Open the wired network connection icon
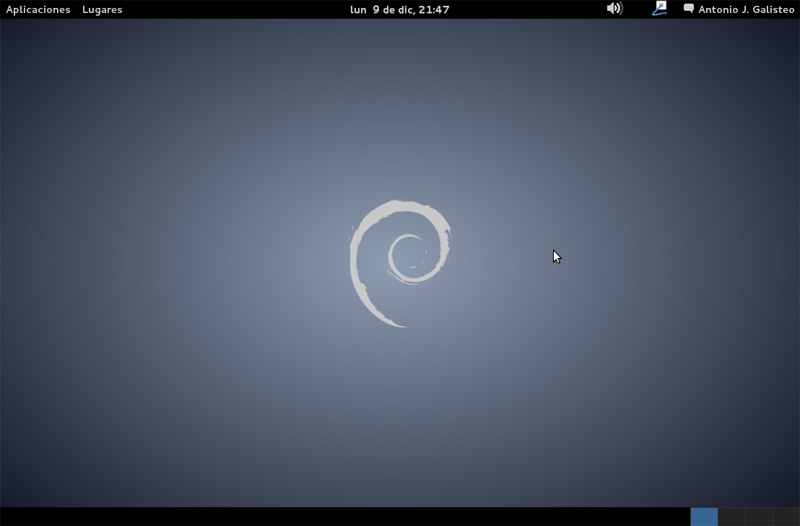800x526 pixels. pyautogui.click(x=660, y=9)
